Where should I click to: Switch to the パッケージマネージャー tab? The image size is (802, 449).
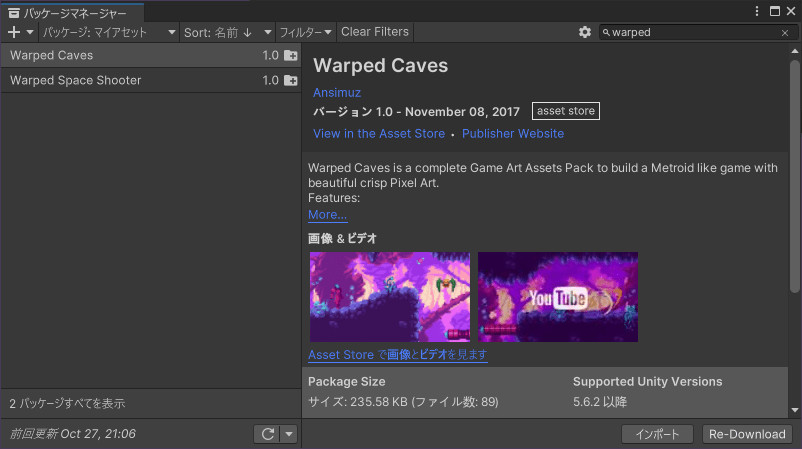click(x=73, y=13)
